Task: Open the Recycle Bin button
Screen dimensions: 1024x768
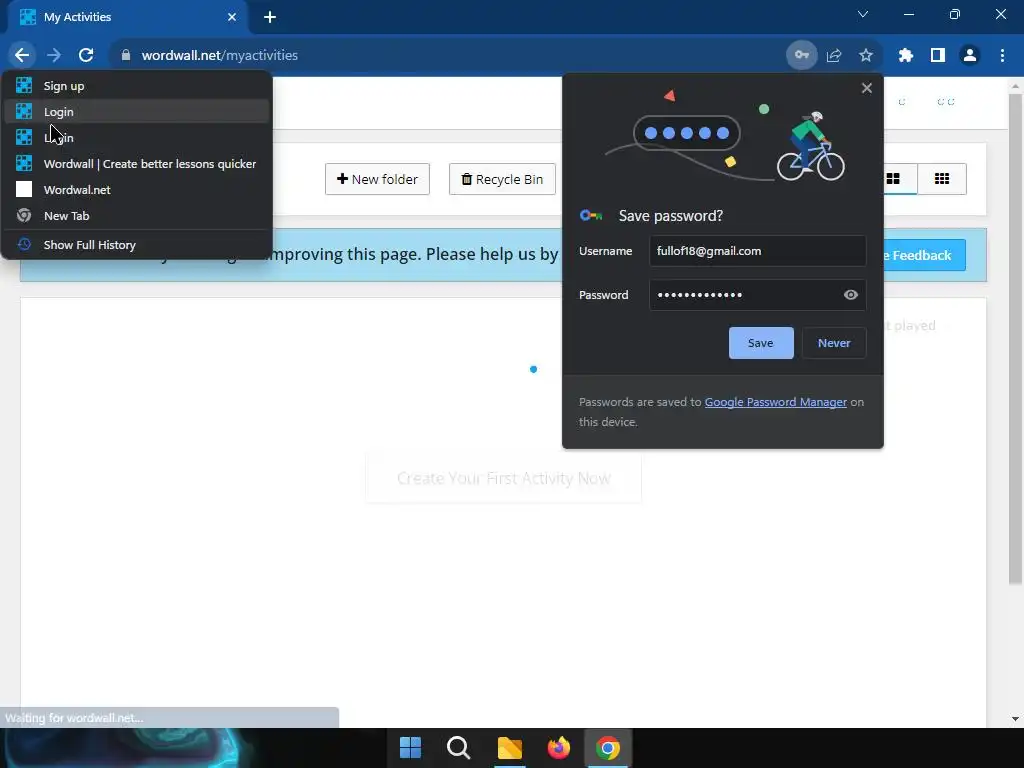Action: pyautogui.click(x=502, y=179)
